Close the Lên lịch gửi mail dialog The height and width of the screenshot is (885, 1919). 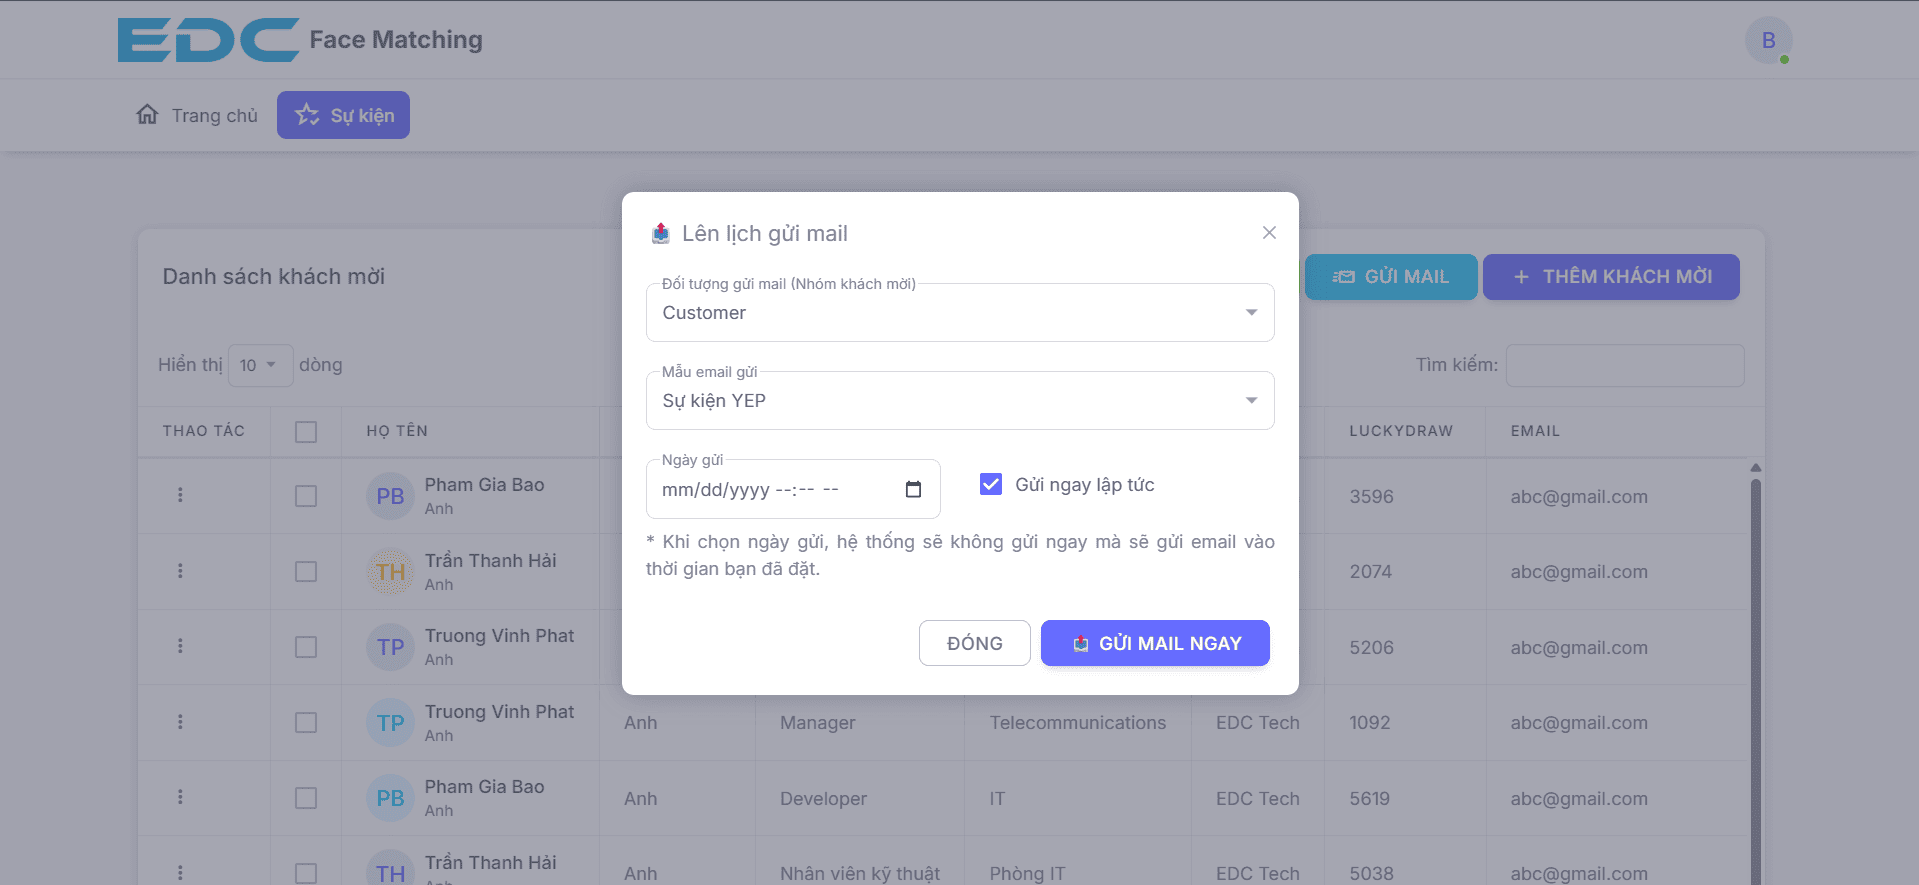pos(1269,233)
